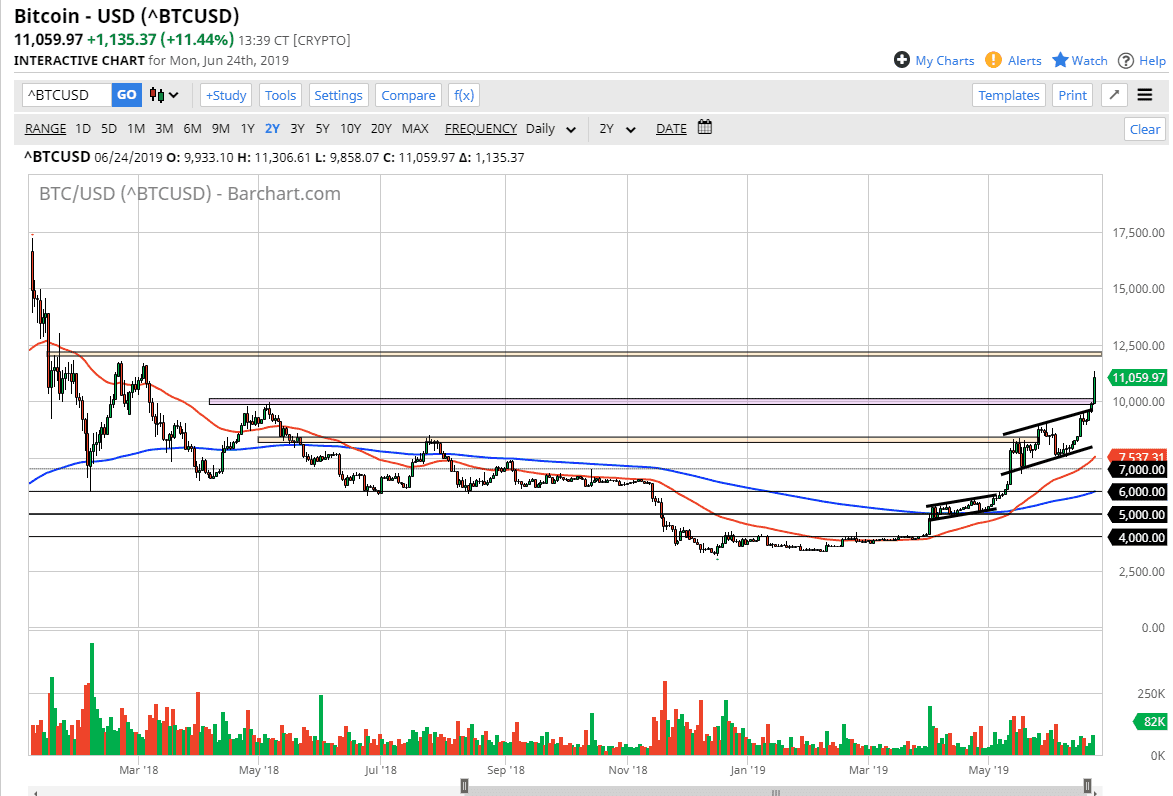Open the hamburger menu icon

[1145, 95]
